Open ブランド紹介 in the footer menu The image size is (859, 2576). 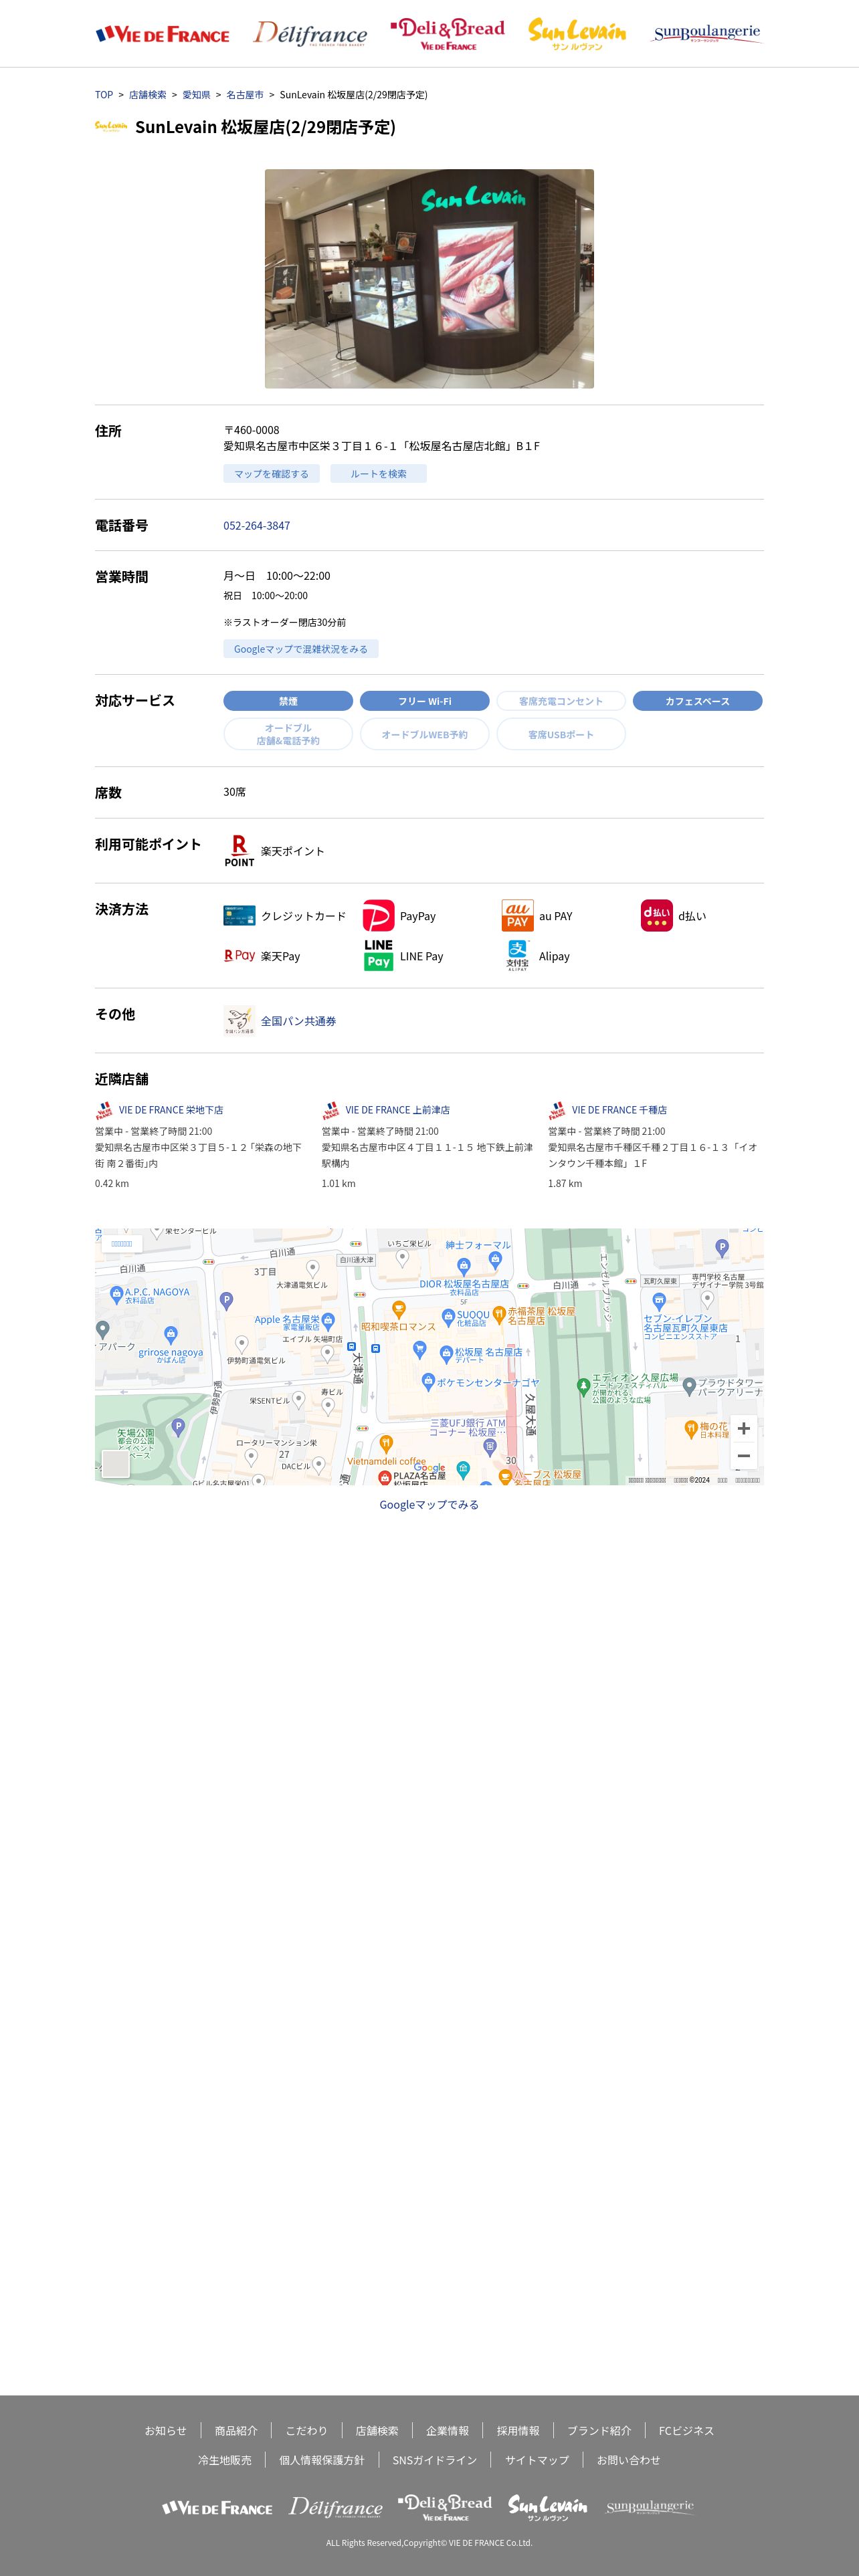point(599,2430)
